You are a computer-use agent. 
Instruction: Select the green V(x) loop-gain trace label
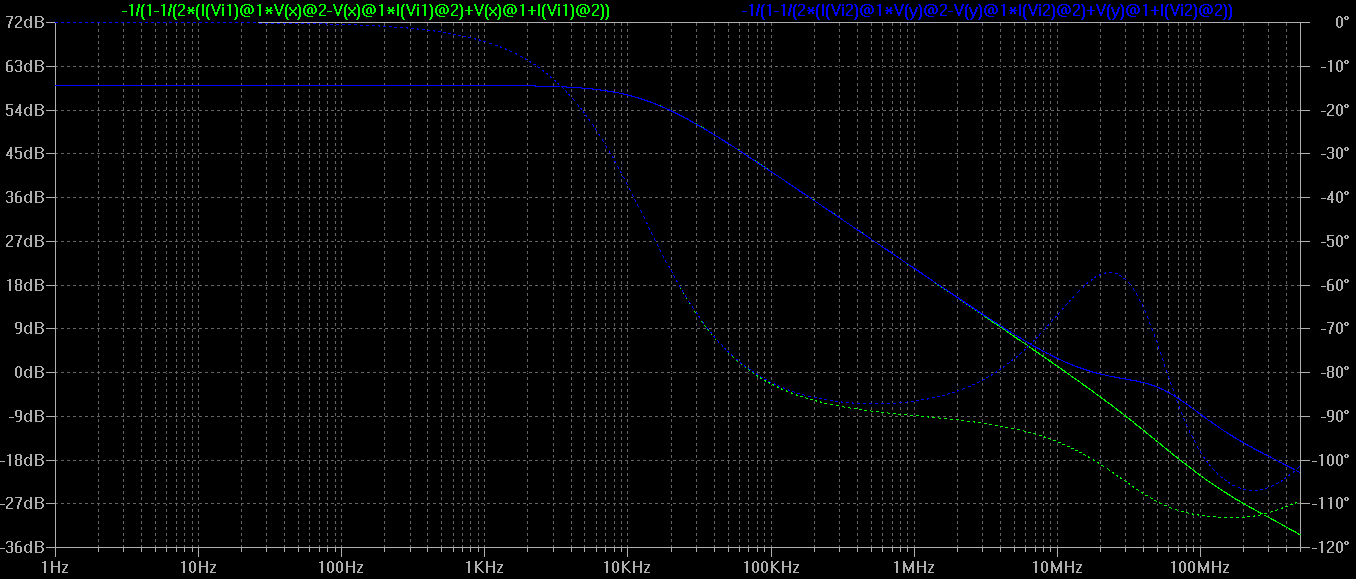point(366,10)
